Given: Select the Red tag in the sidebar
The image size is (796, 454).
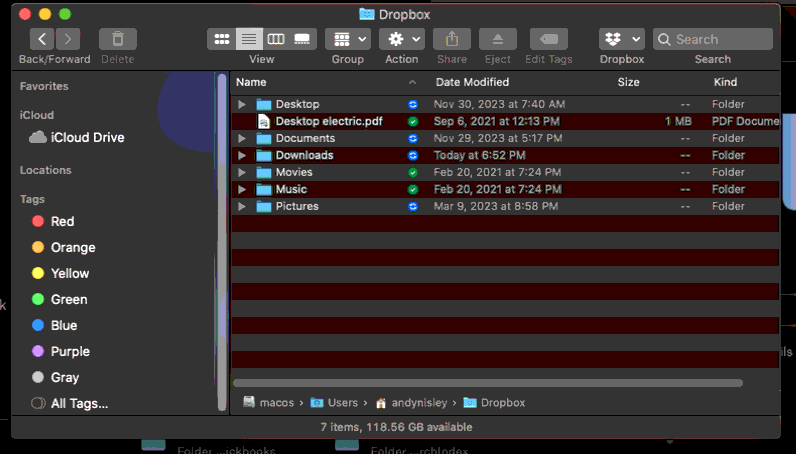Looking at the screenshot, I should [53, 221].
